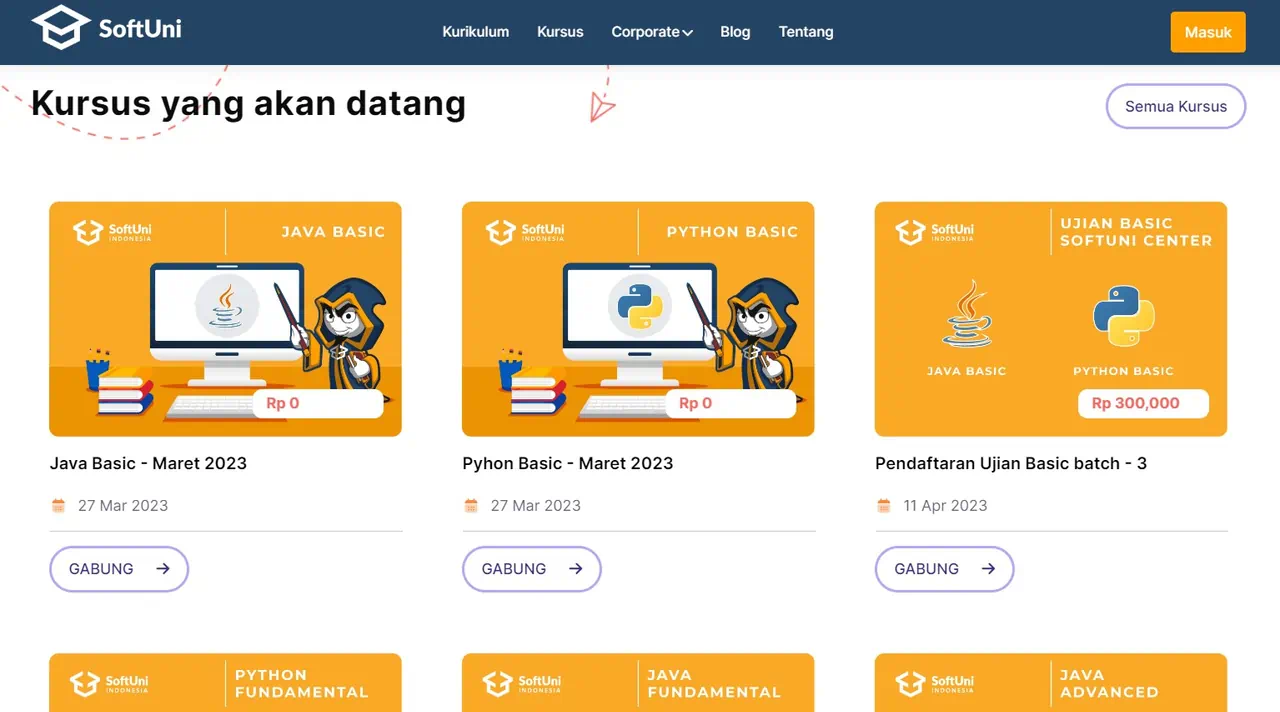
Task: Join Java Basic with the GABUNG button
Action: click(x=119, y=569)
